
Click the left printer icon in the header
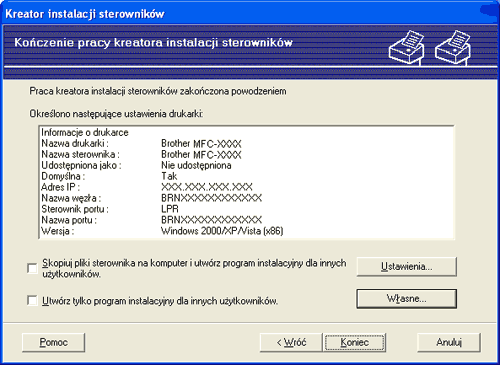pos(406,47)
